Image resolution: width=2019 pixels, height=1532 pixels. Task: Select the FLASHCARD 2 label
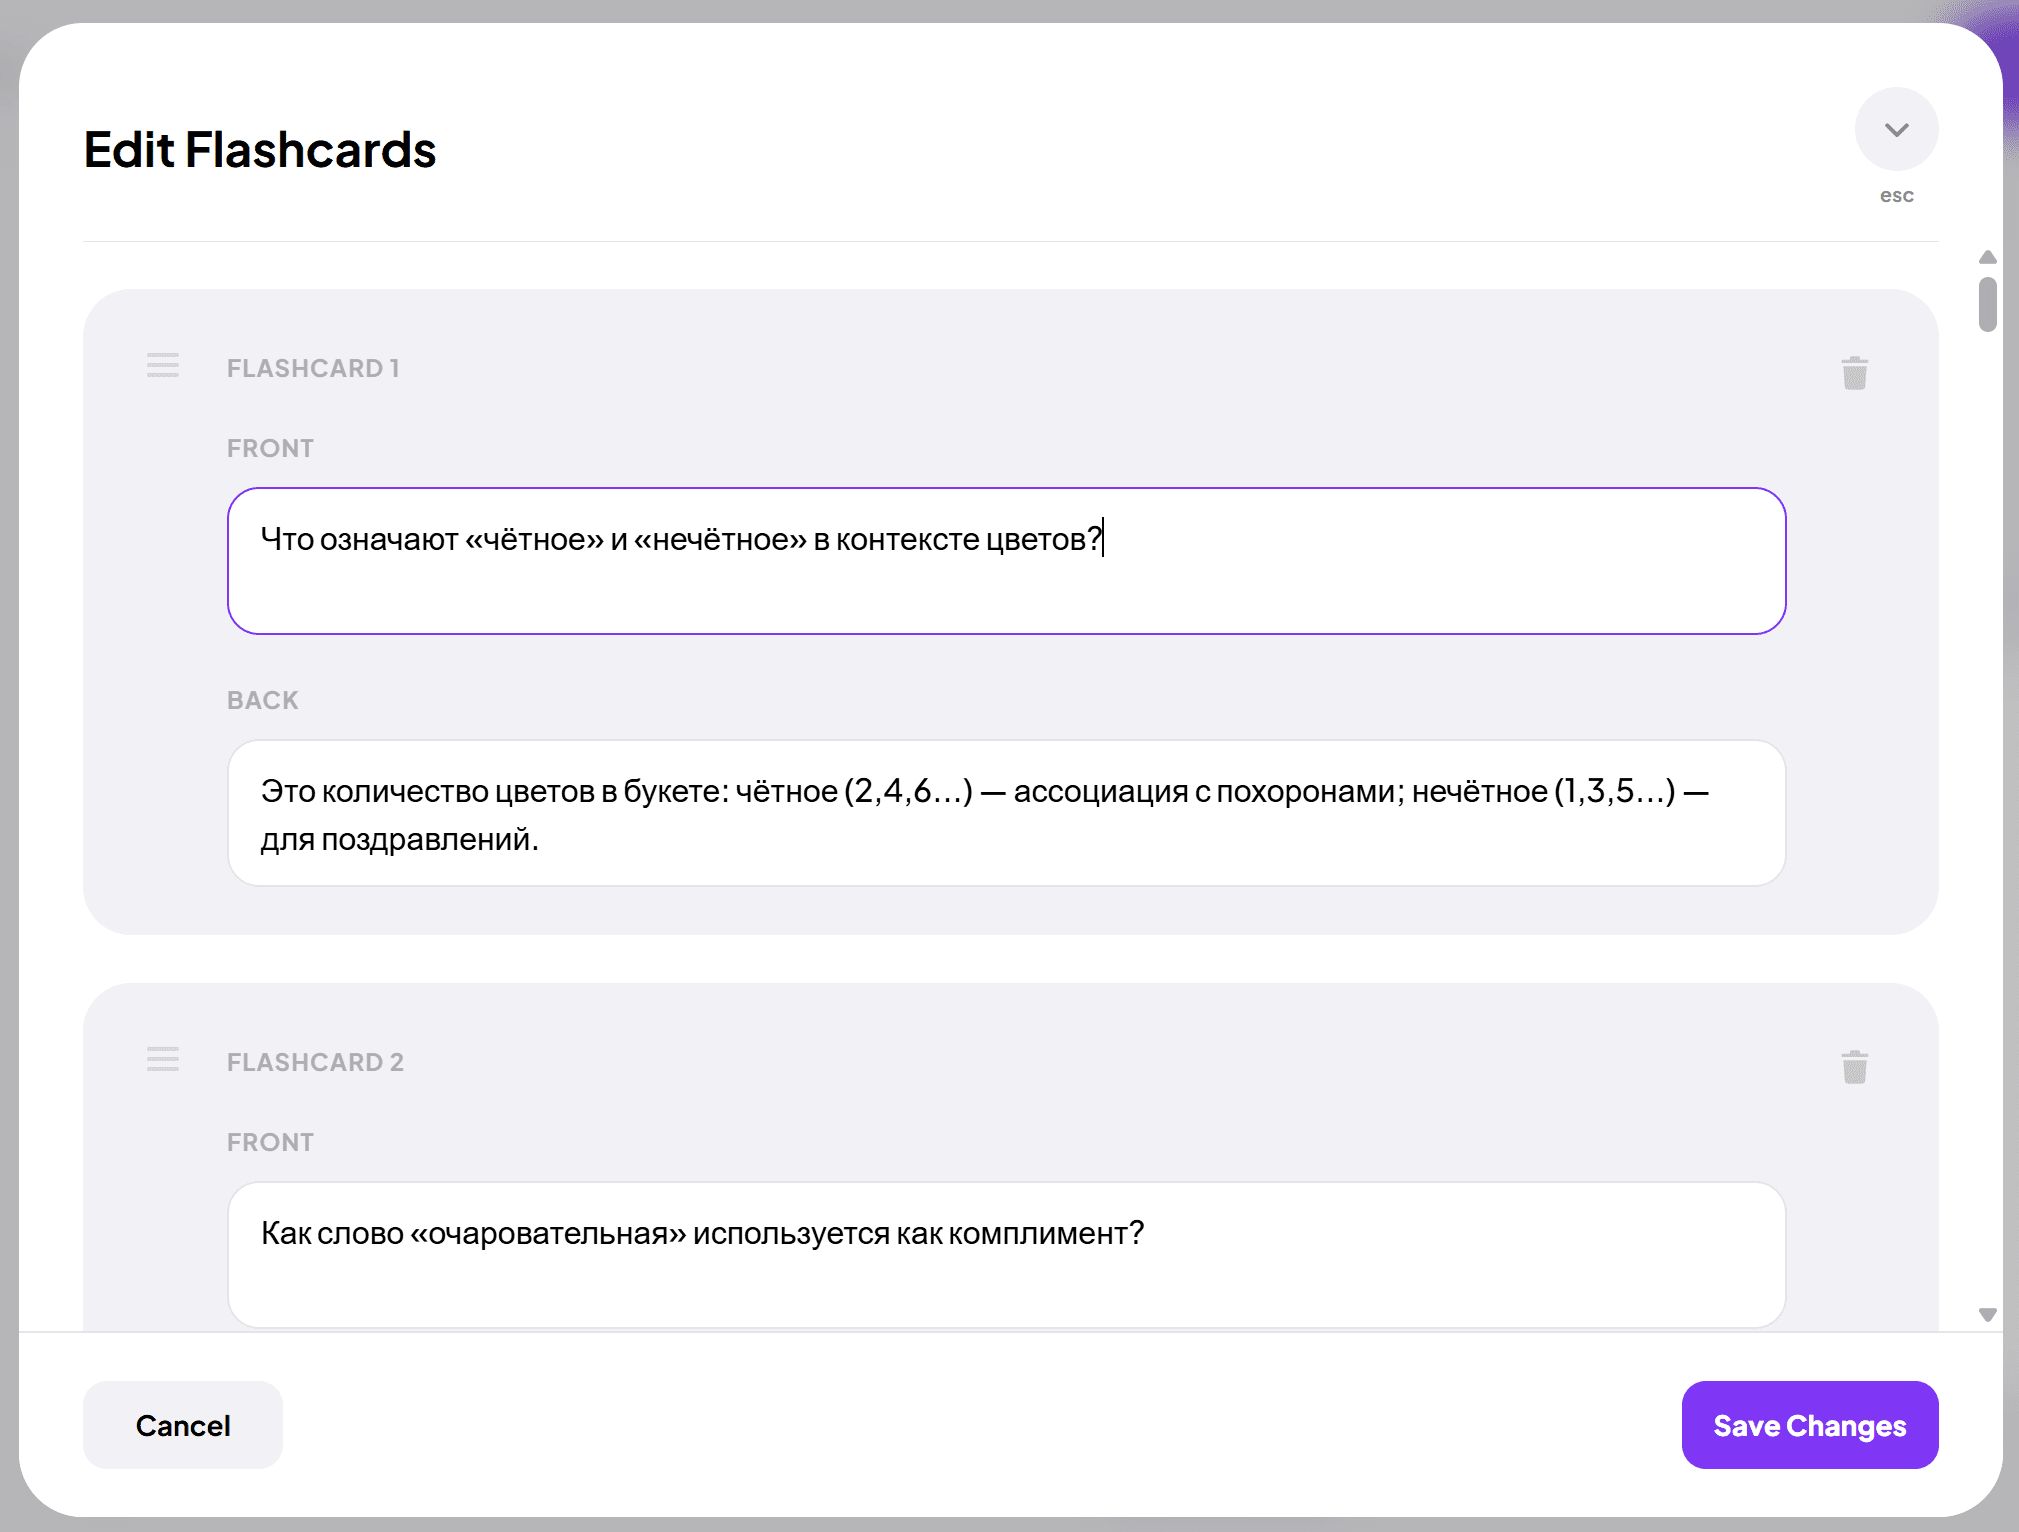click(316, 1061)
